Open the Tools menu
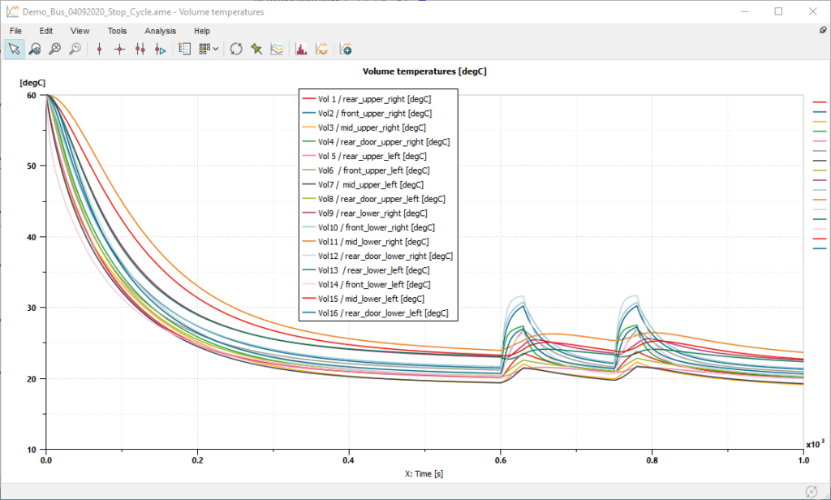The height and width of the screenshot is (500, 831). pos(117,31)
